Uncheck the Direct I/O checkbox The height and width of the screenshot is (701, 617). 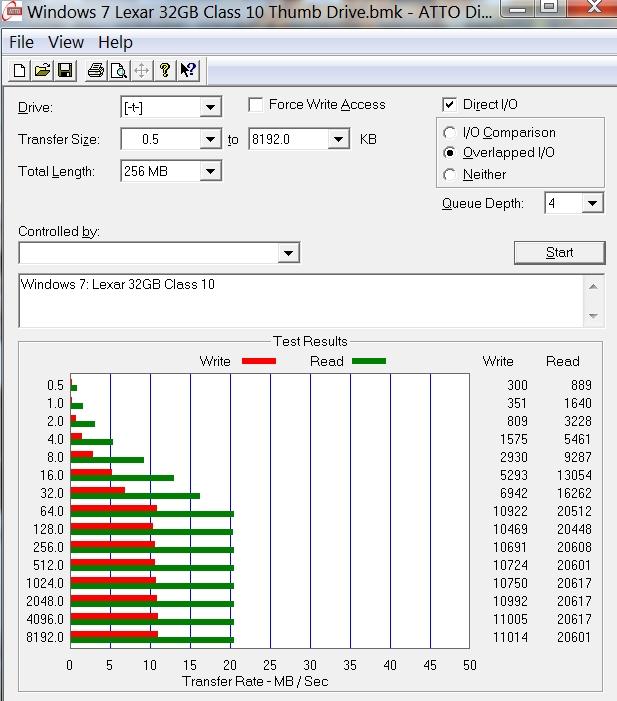click(449, 105)
